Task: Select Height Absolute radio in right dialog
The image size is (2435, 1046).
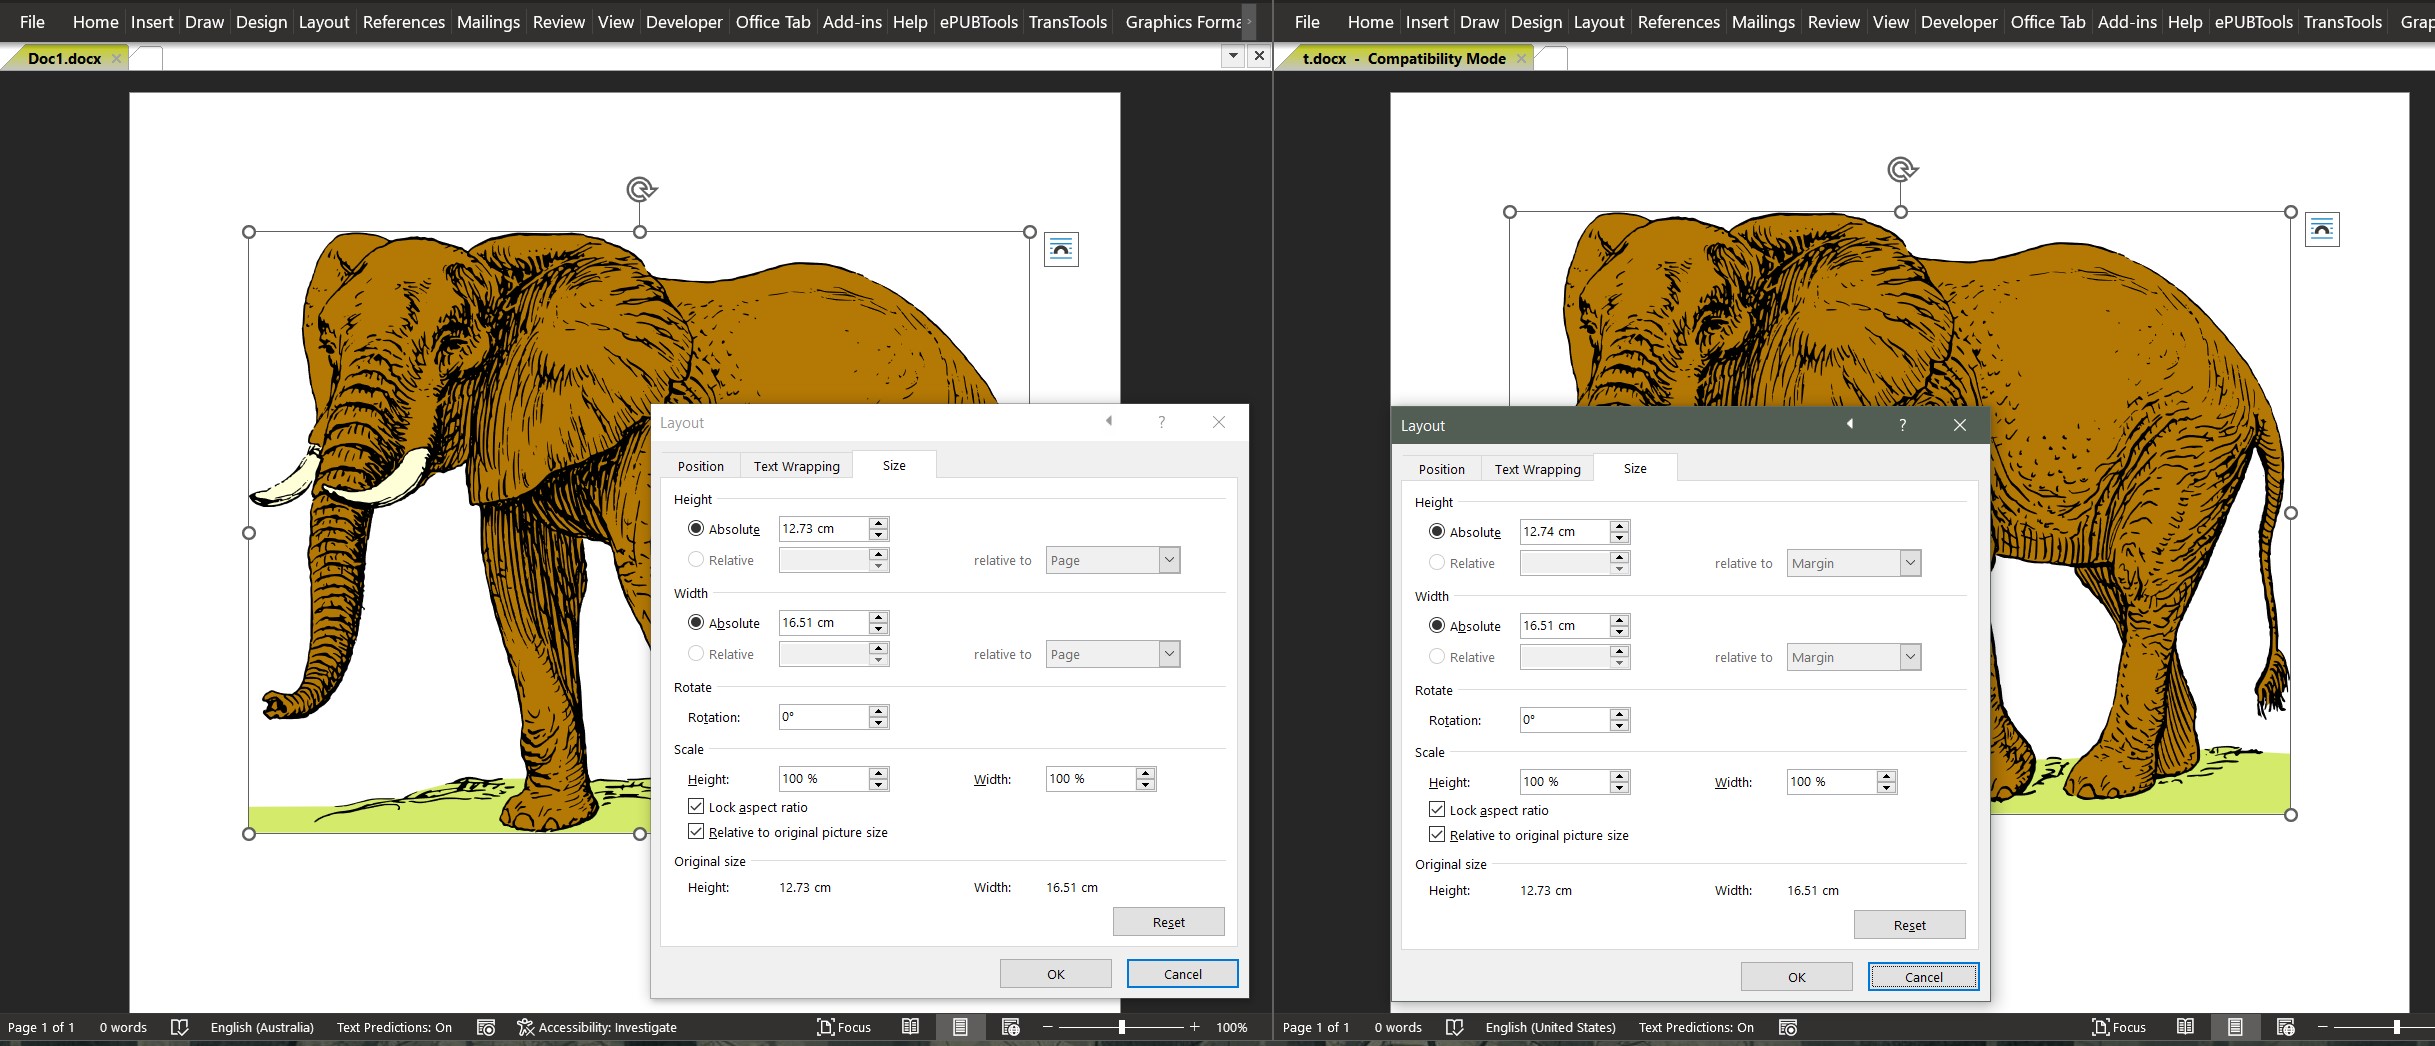Action: click(x=1437, y=531)
